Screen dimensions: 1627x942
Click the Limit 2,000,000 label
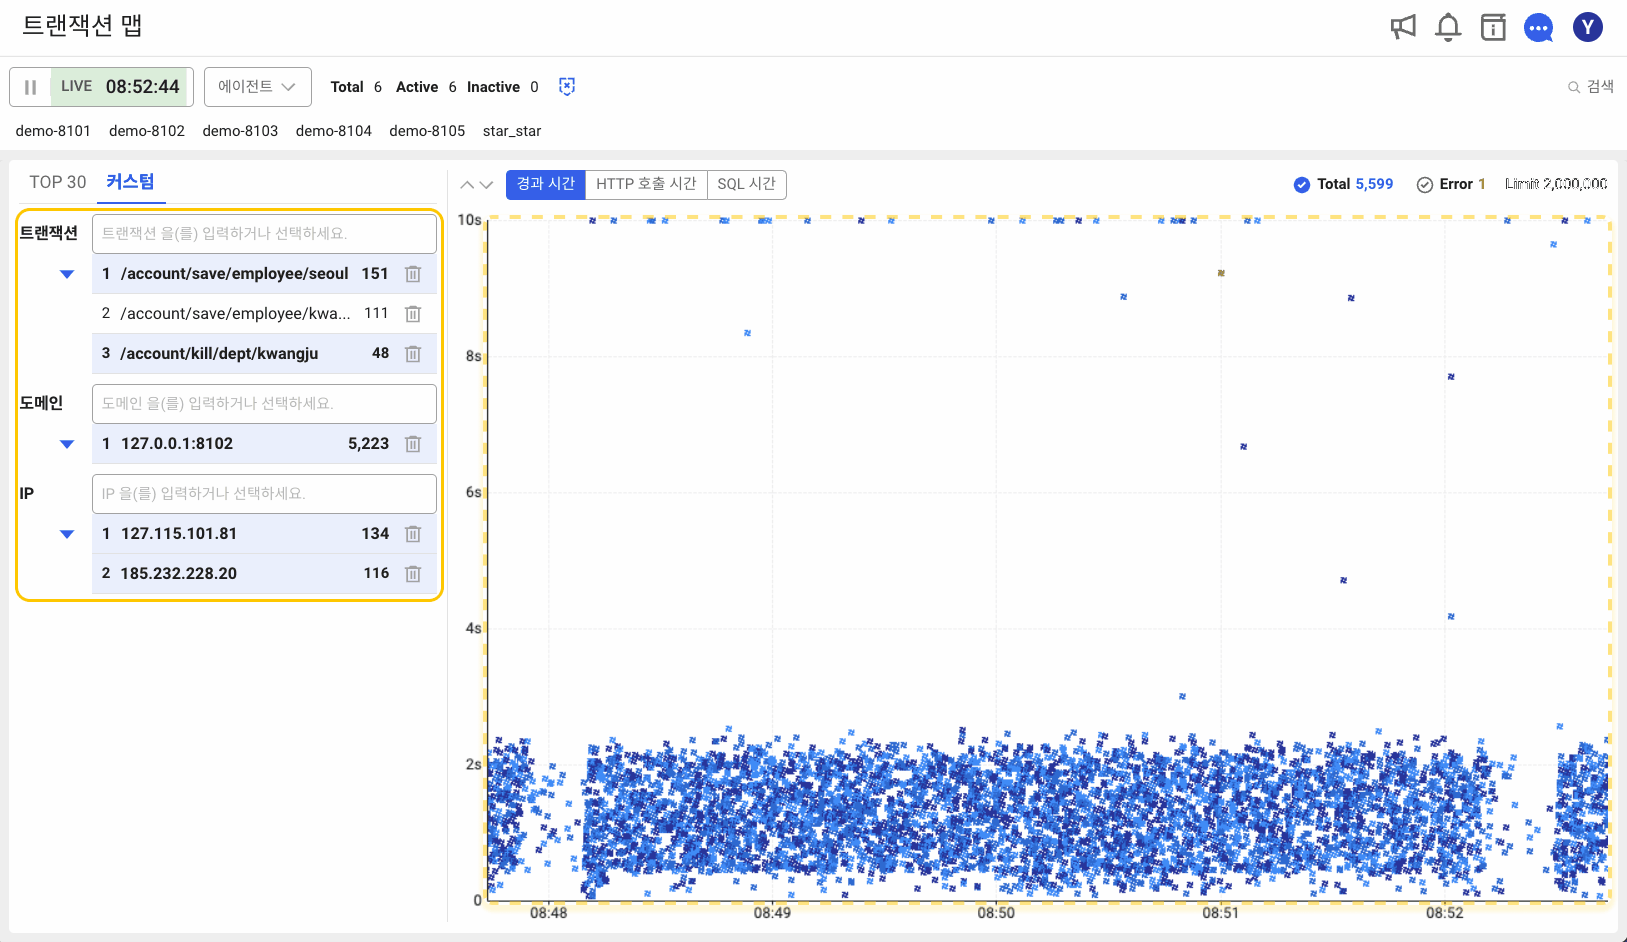click(1556, 184)
